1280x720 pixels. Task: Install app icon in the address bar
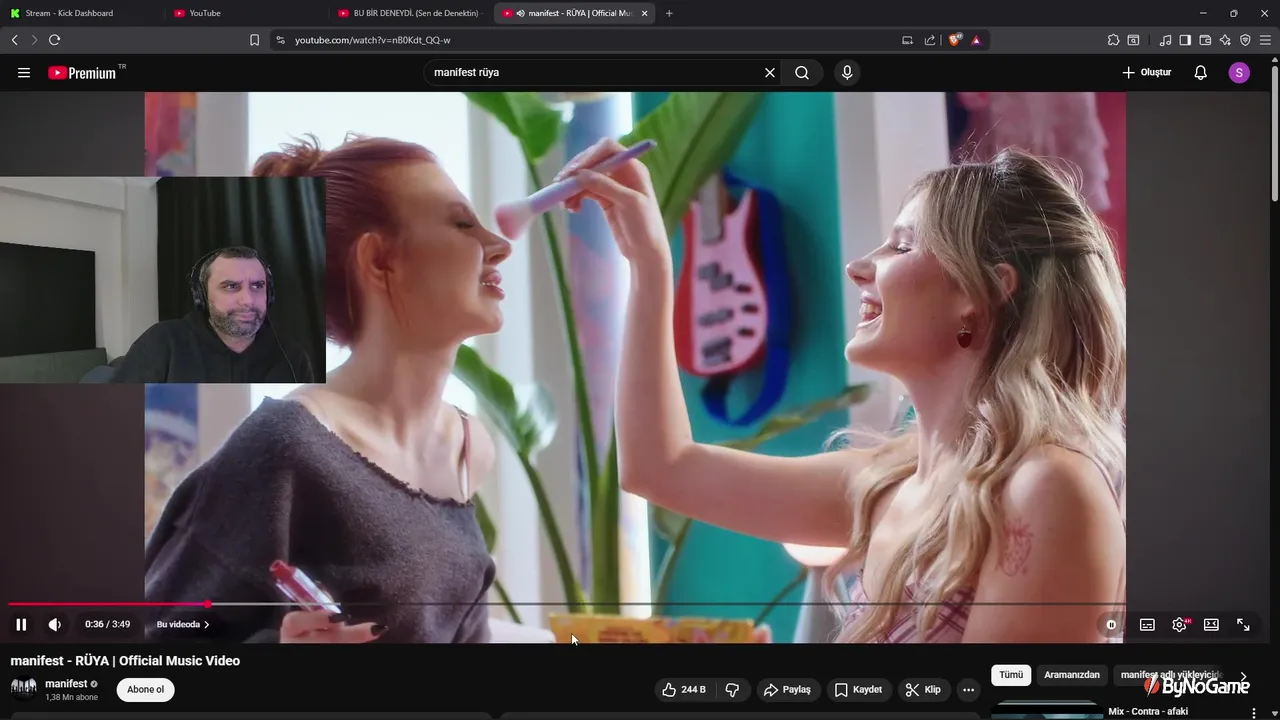point(907,40)
